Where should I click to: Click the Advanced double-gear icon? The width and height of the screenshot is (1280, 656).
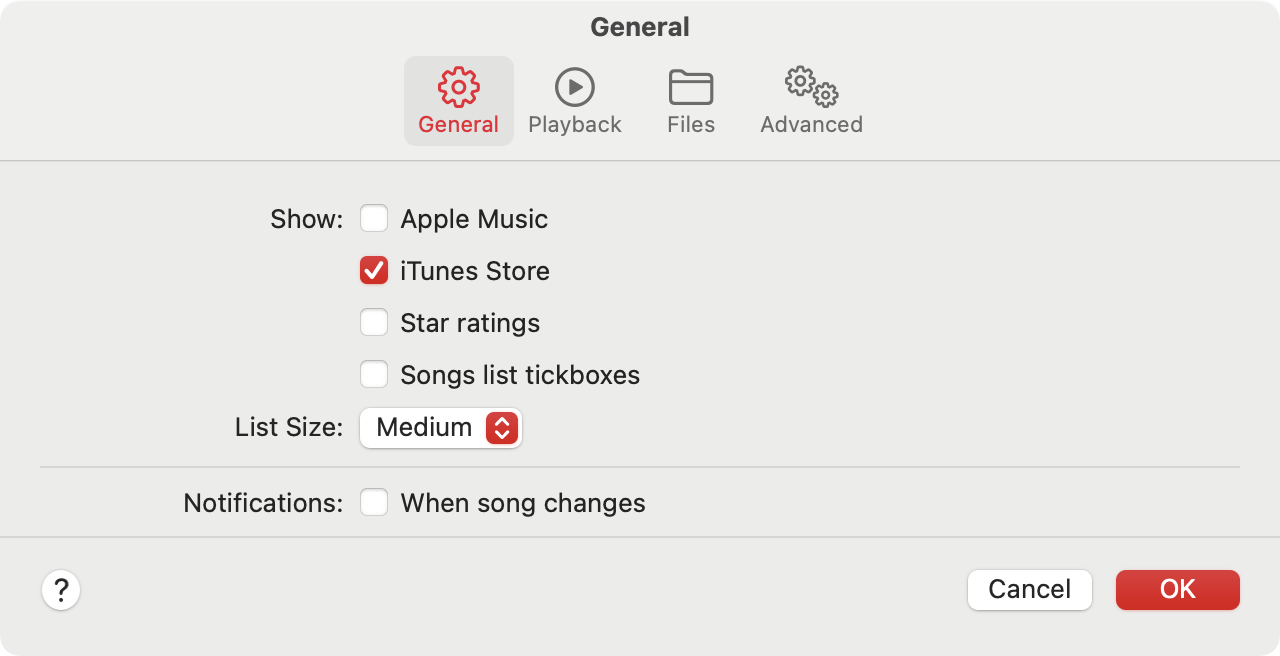pos(811,88)
